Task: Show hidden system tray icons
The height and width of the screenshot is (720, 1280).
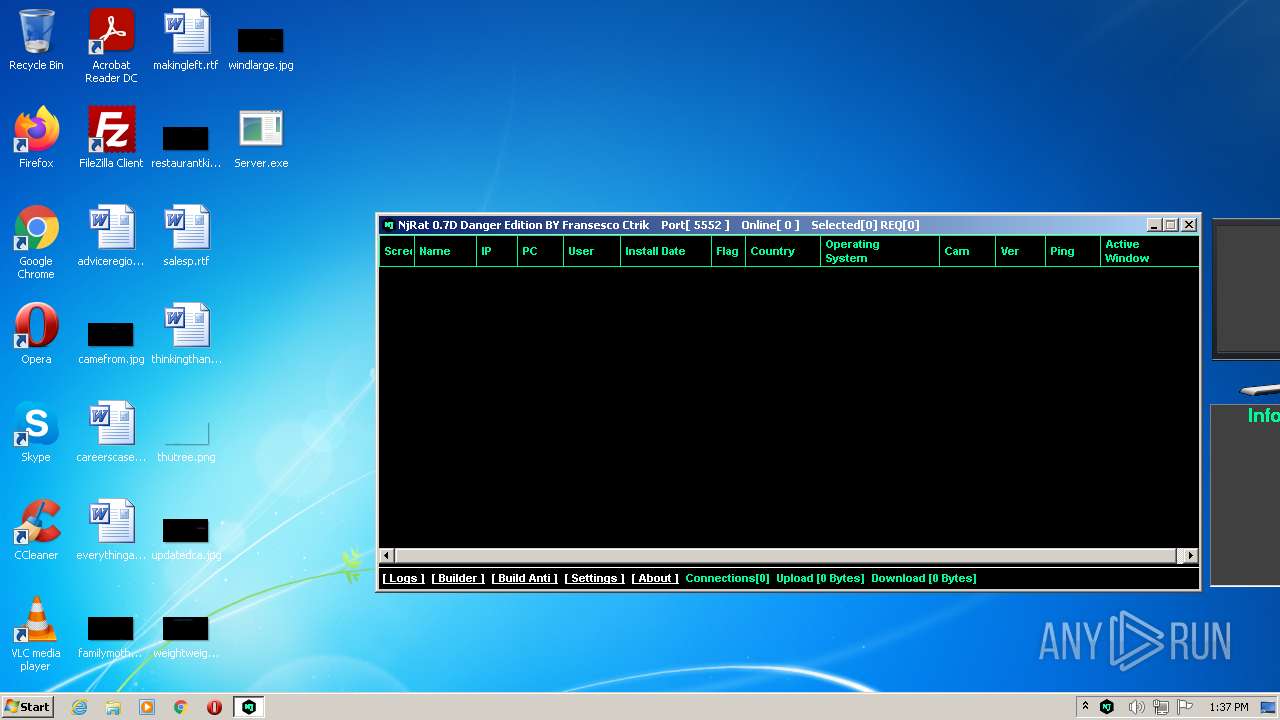Action: (1085, 707)
